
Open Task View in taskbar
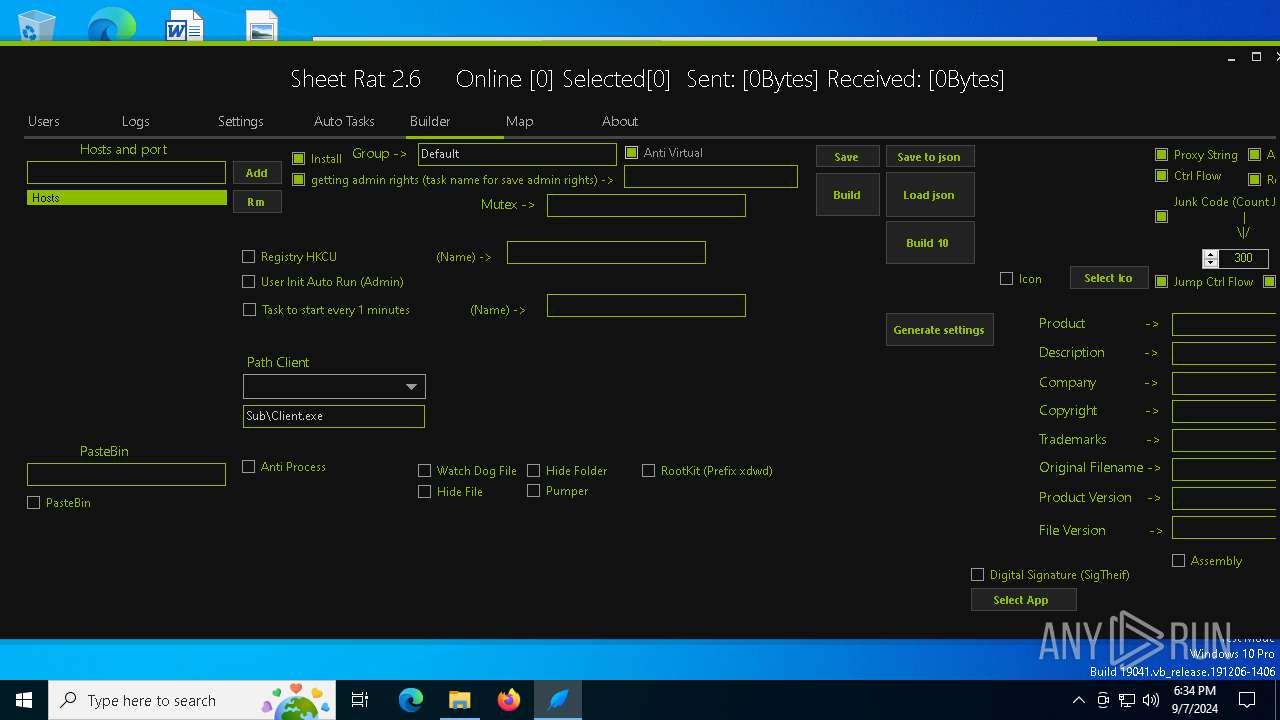pos(360,700)
